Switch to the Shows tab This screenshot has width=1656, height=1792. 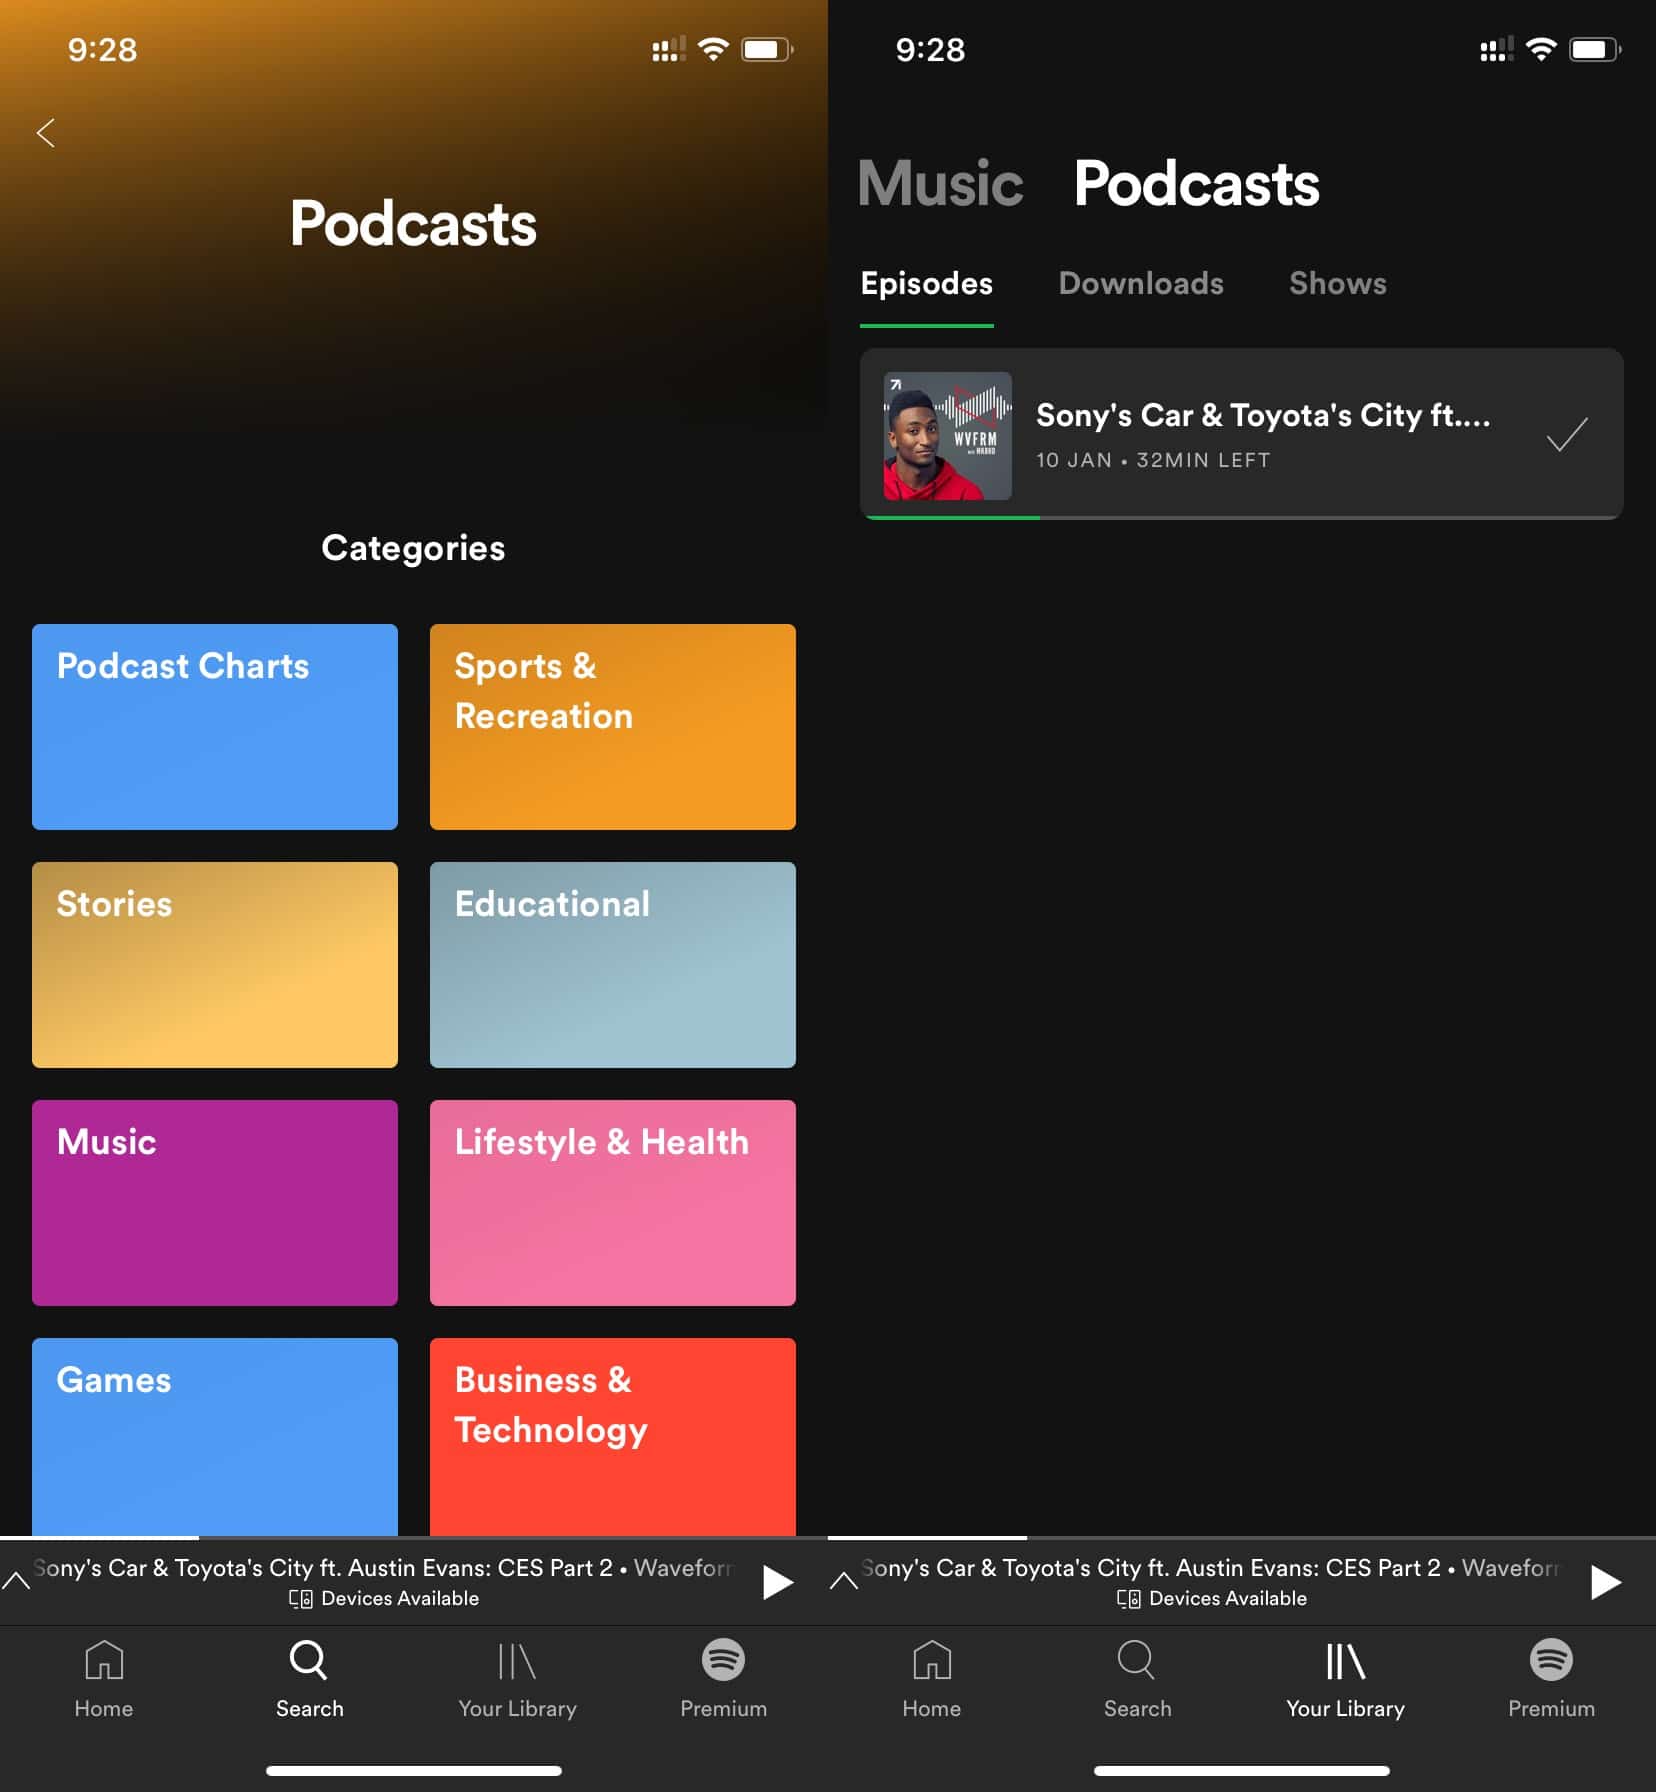point(1337,284)
